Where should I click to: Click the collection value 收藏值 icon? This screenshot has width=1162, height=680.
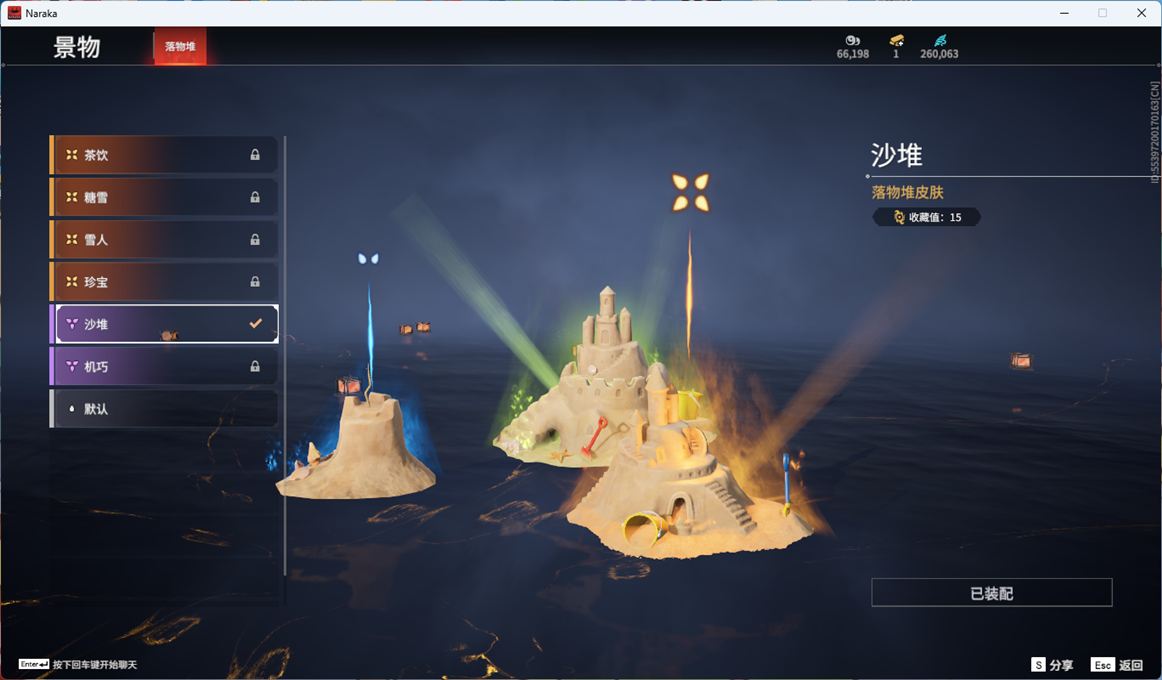tap(899, 217)
